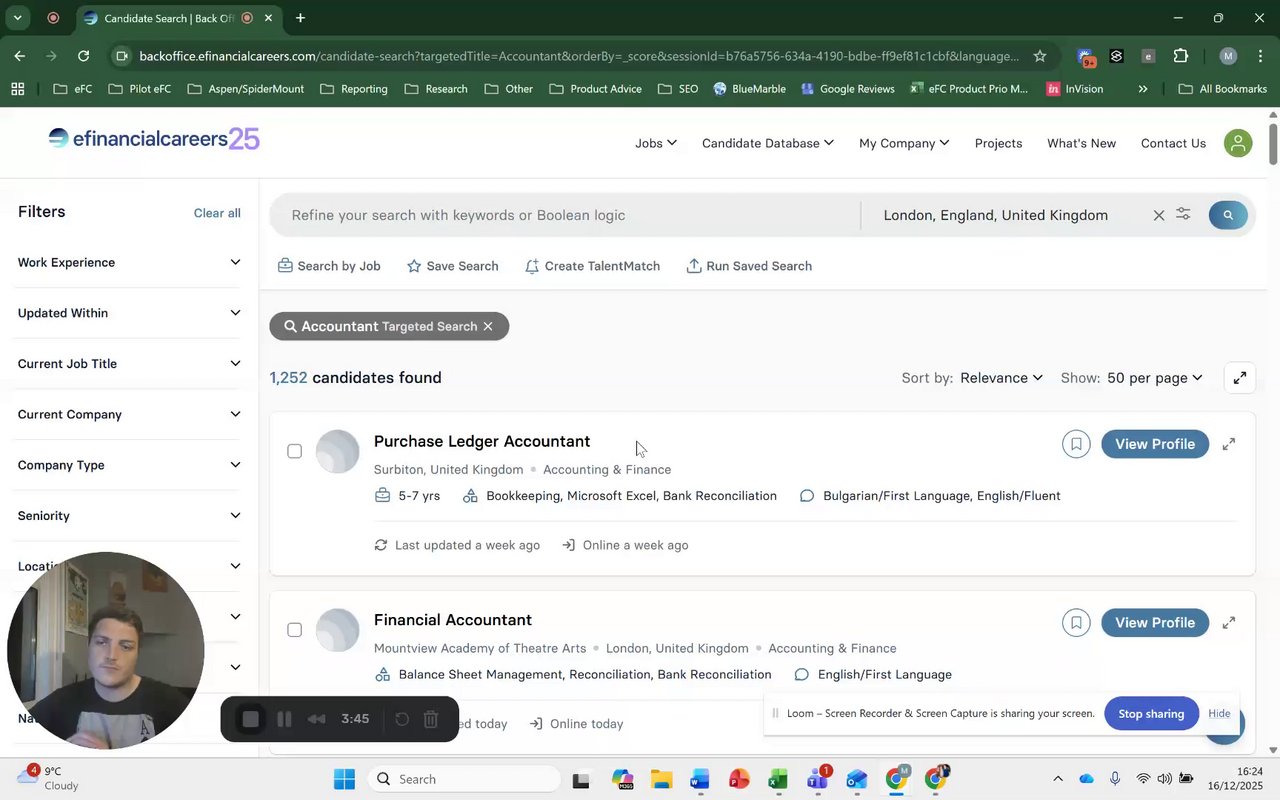The image size is (1280, 800).
Task: View Profile of Purchase Ledger Accountant
Action: 1155,444
